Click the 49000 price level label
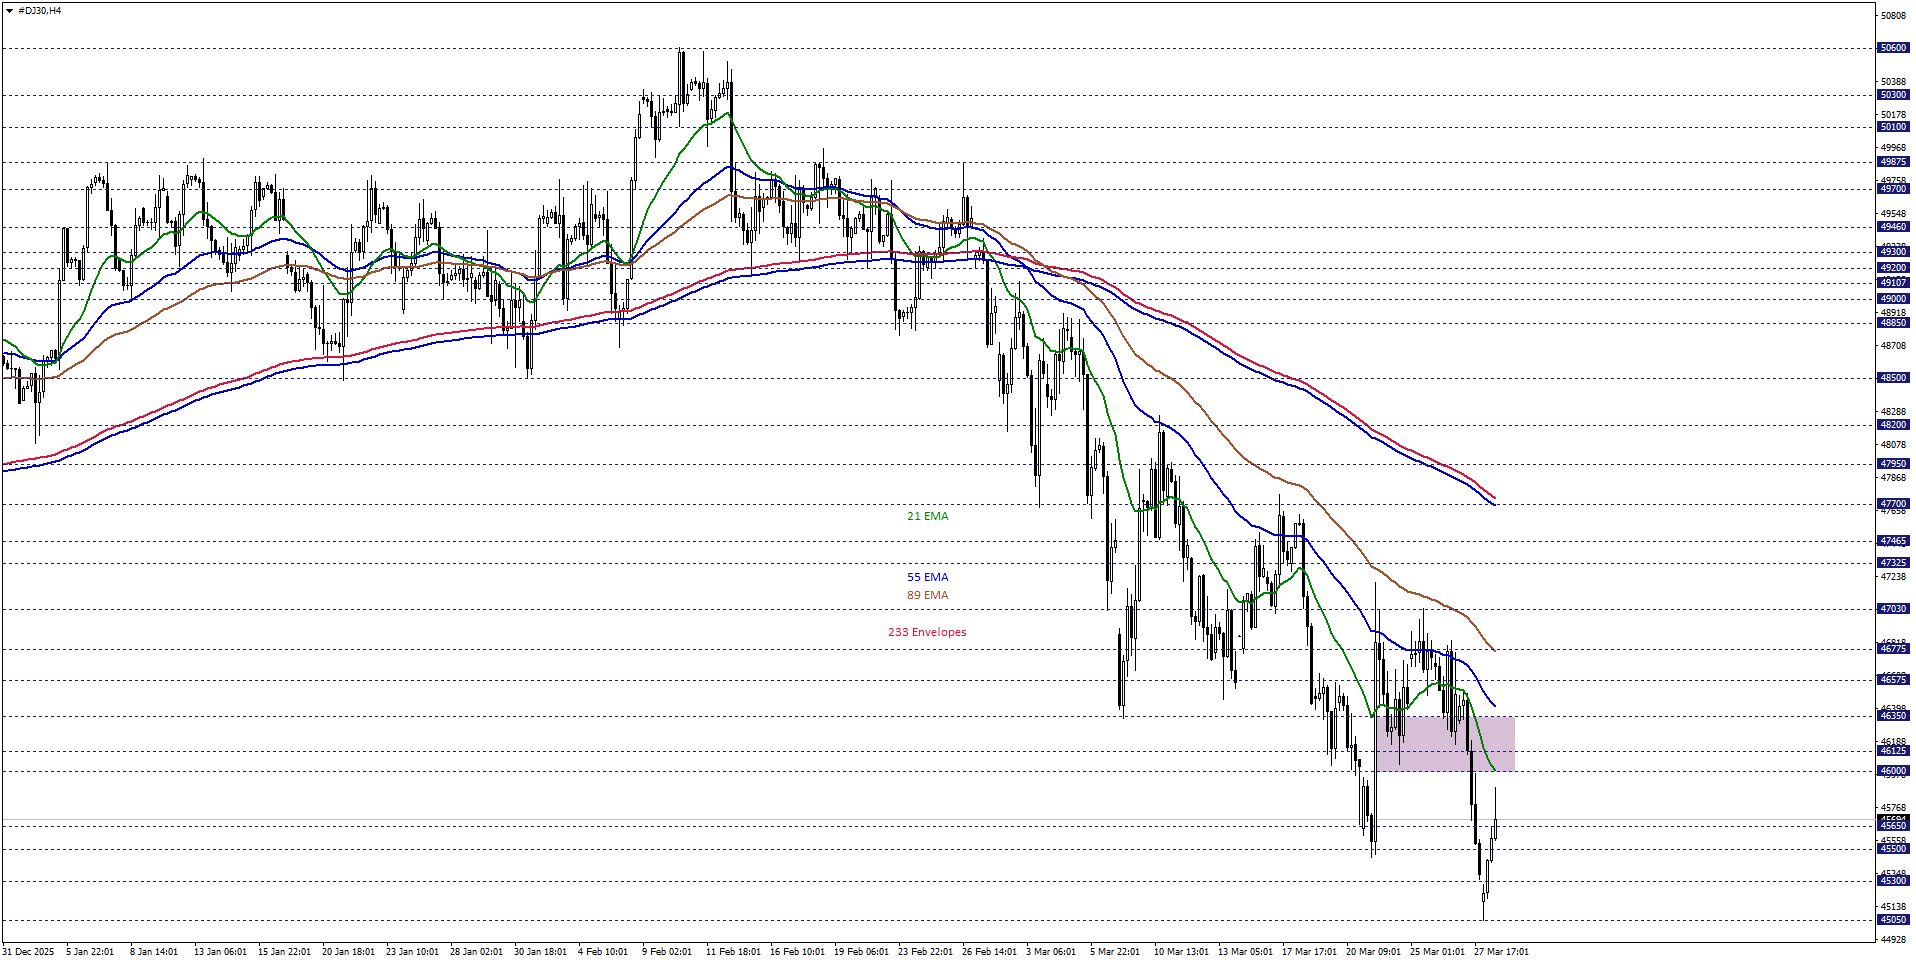The image size is (1916, 963). coord(1893,299)
